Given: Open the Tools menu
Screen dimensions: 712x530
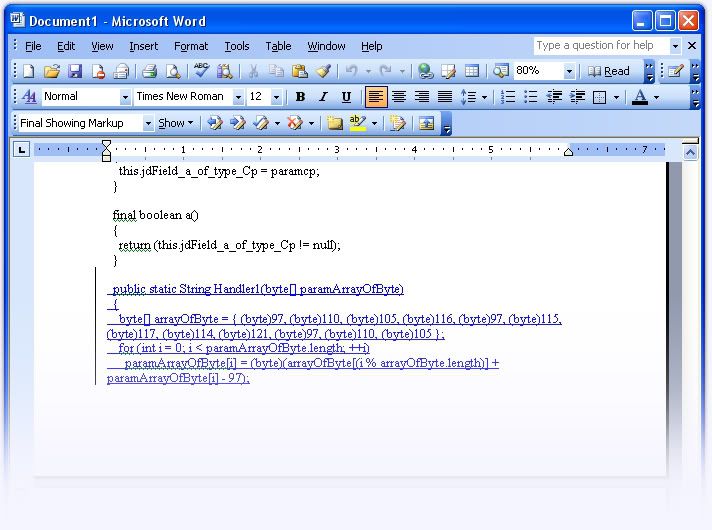Looking at the screenshot, I should click(x=237, y=46).
